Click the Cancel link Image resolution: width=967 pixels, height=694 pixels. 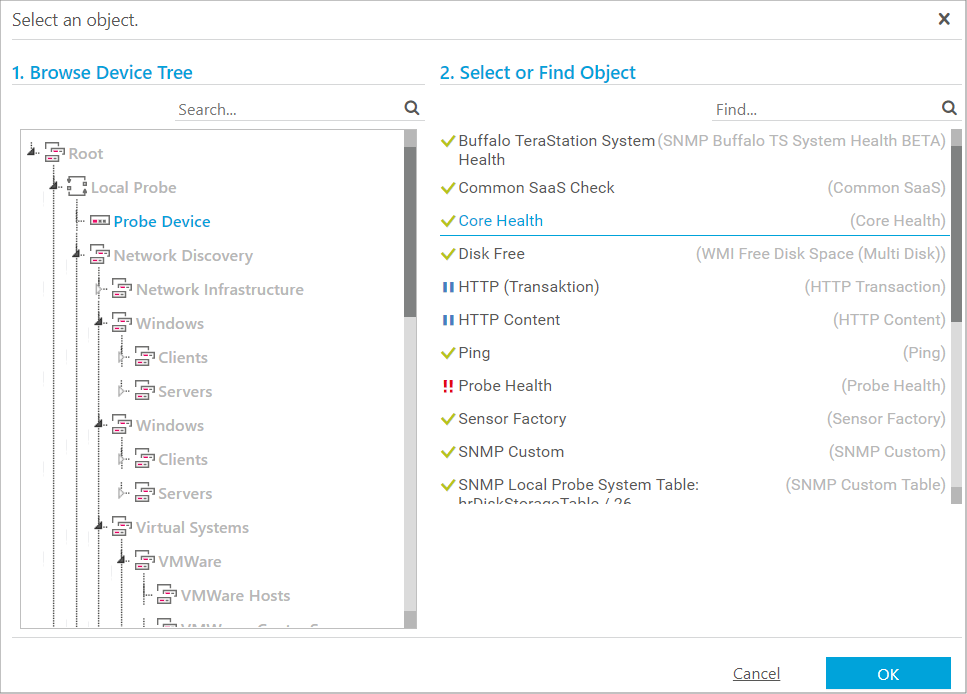pos(756,674)
